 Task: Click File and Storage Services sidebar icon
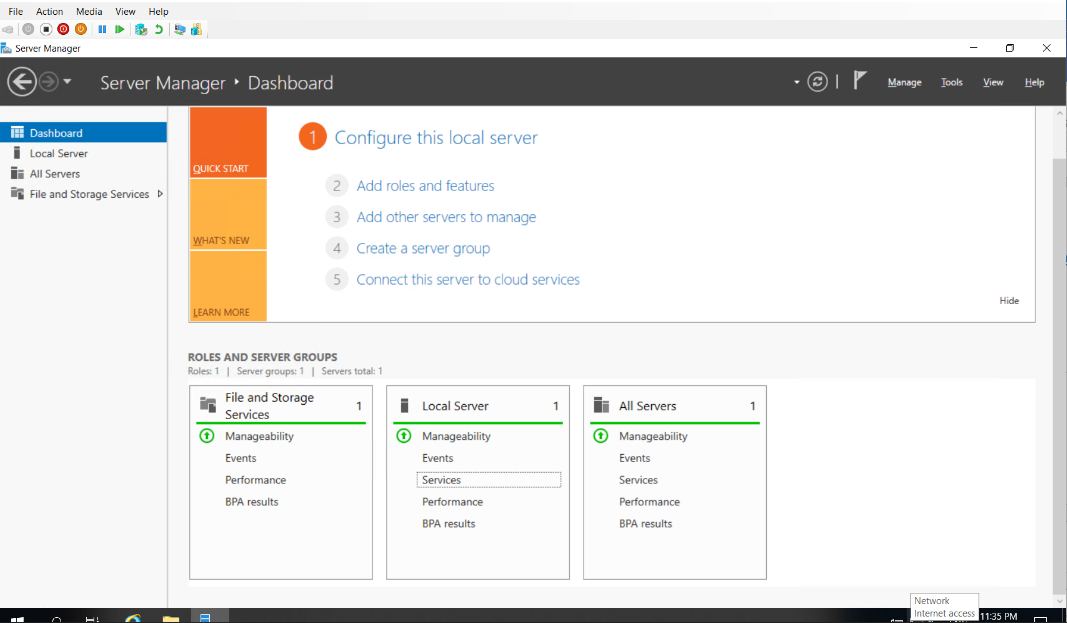[x=17, y=194]
